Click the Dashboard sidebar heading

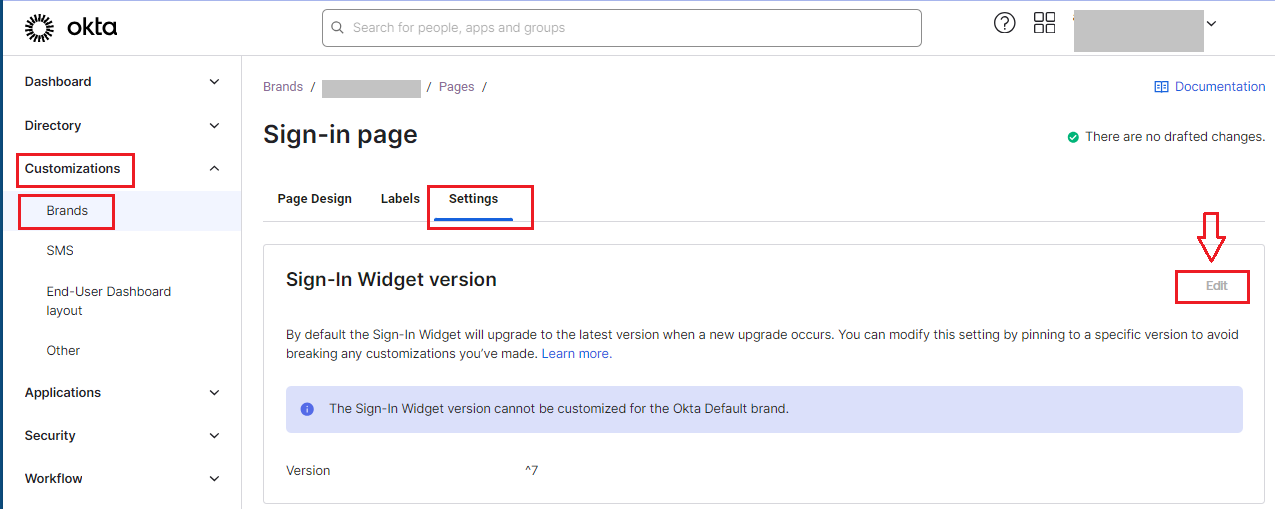coord(58,82)
